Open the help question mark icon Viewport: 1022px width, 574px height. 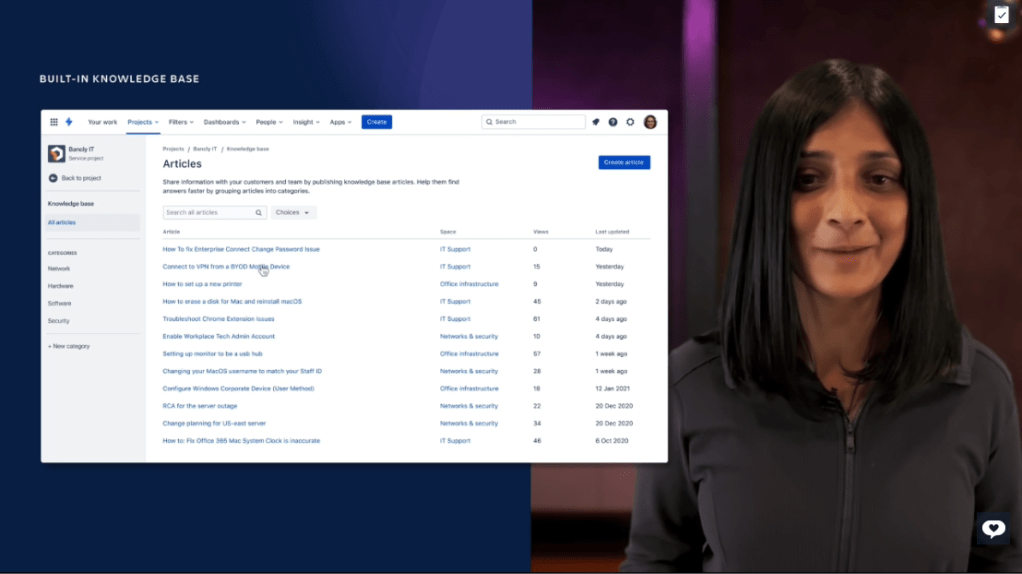tap(613, 122)
